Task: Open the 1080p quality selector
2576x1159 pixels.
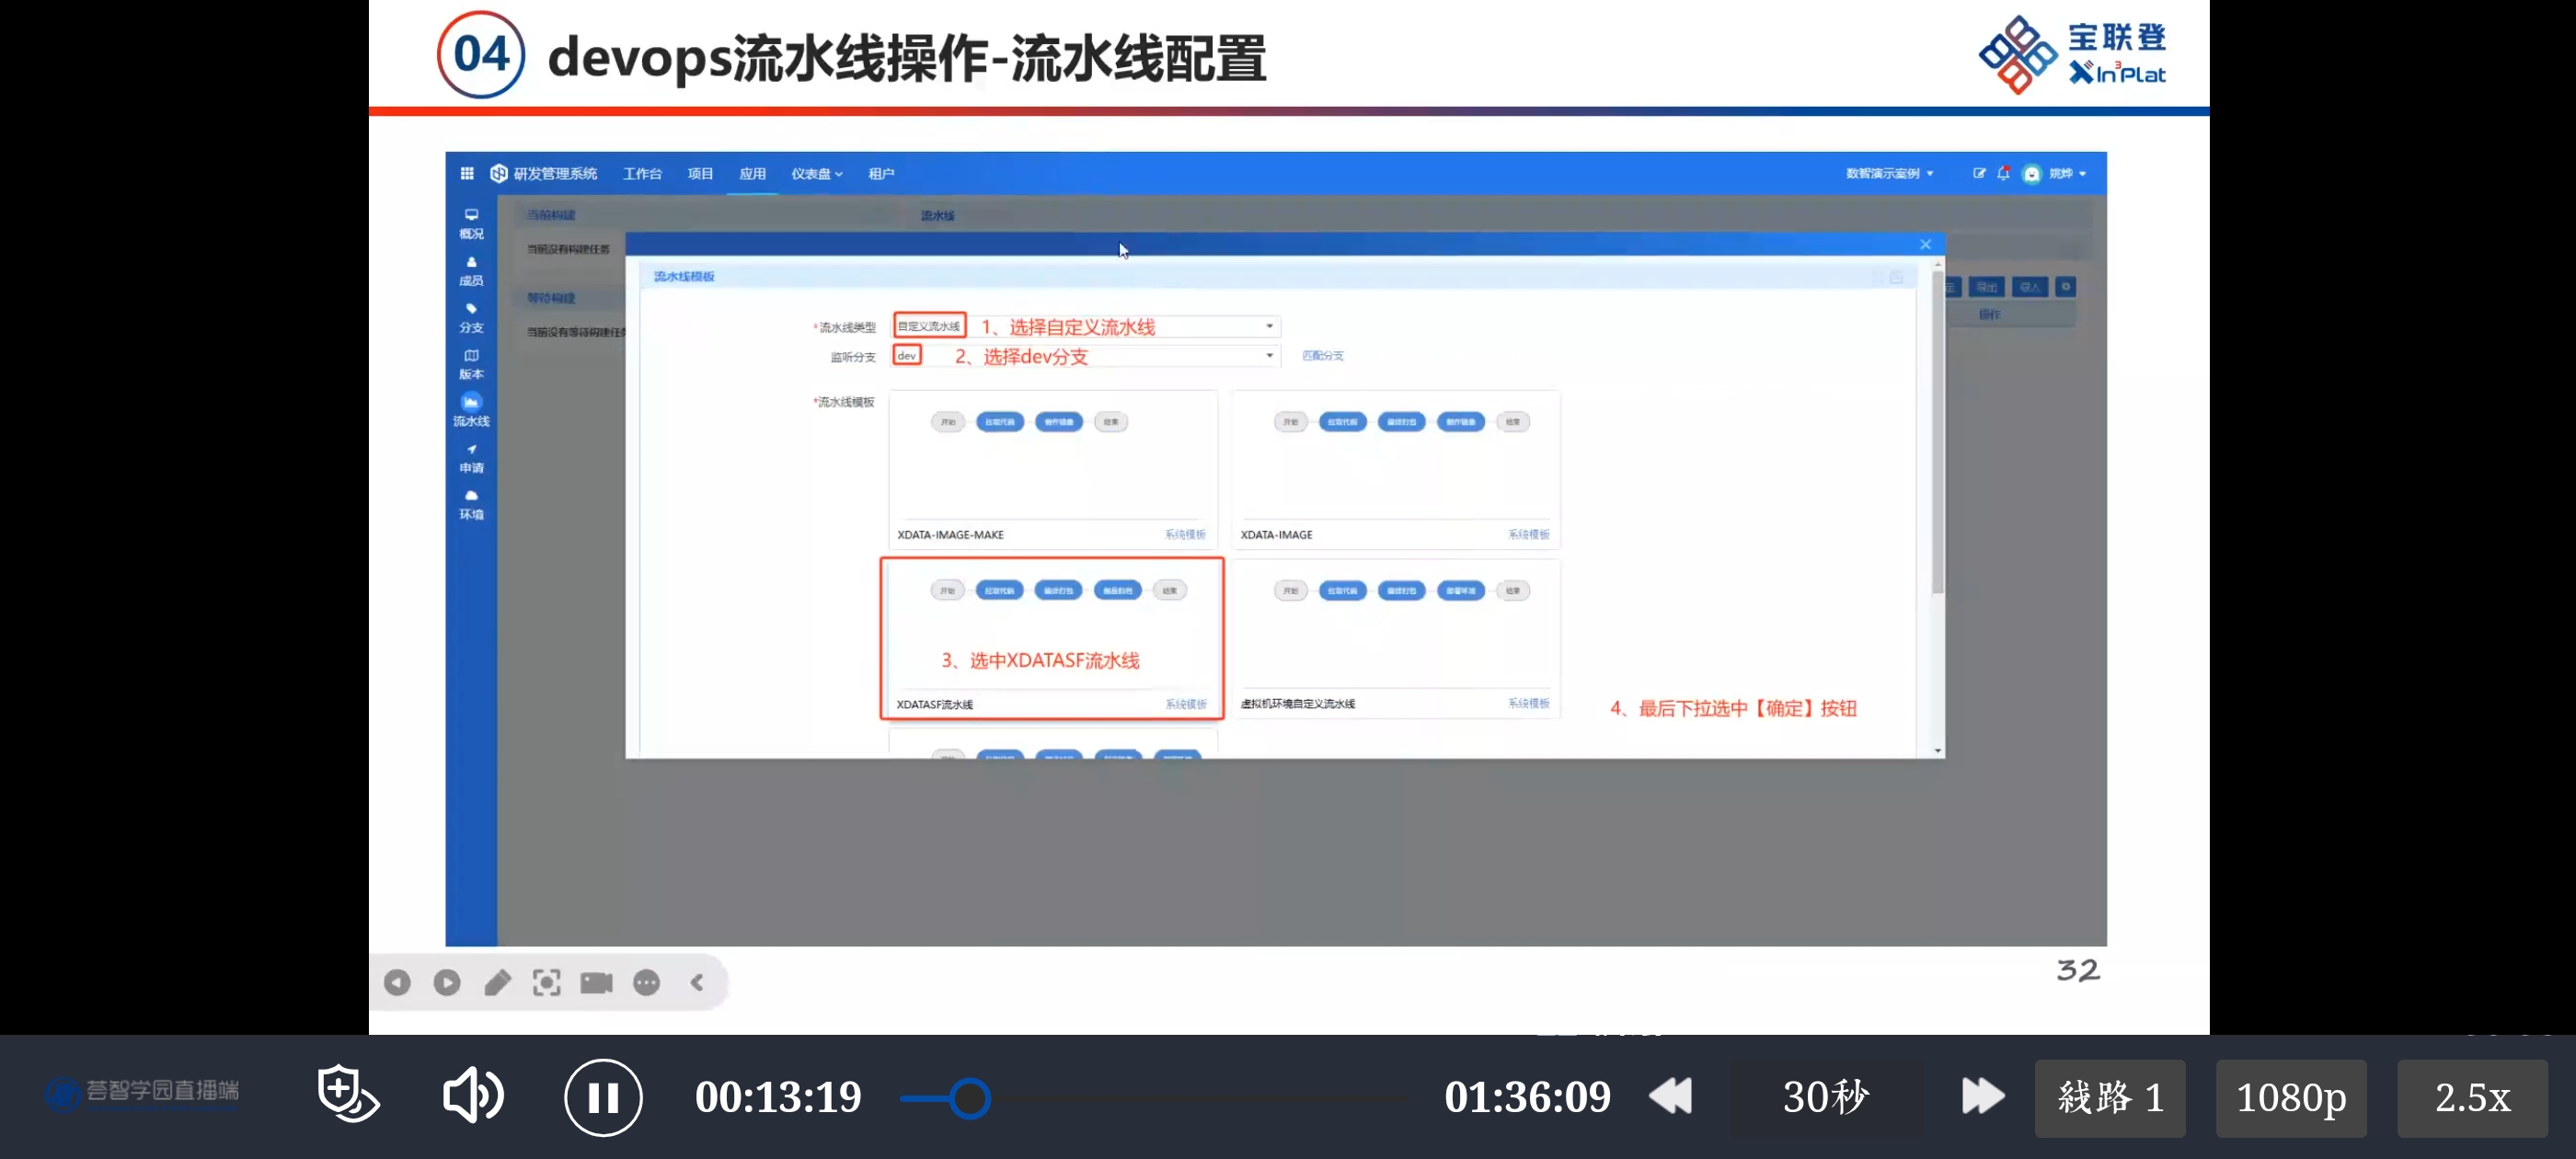Action: point(2290,1098)
